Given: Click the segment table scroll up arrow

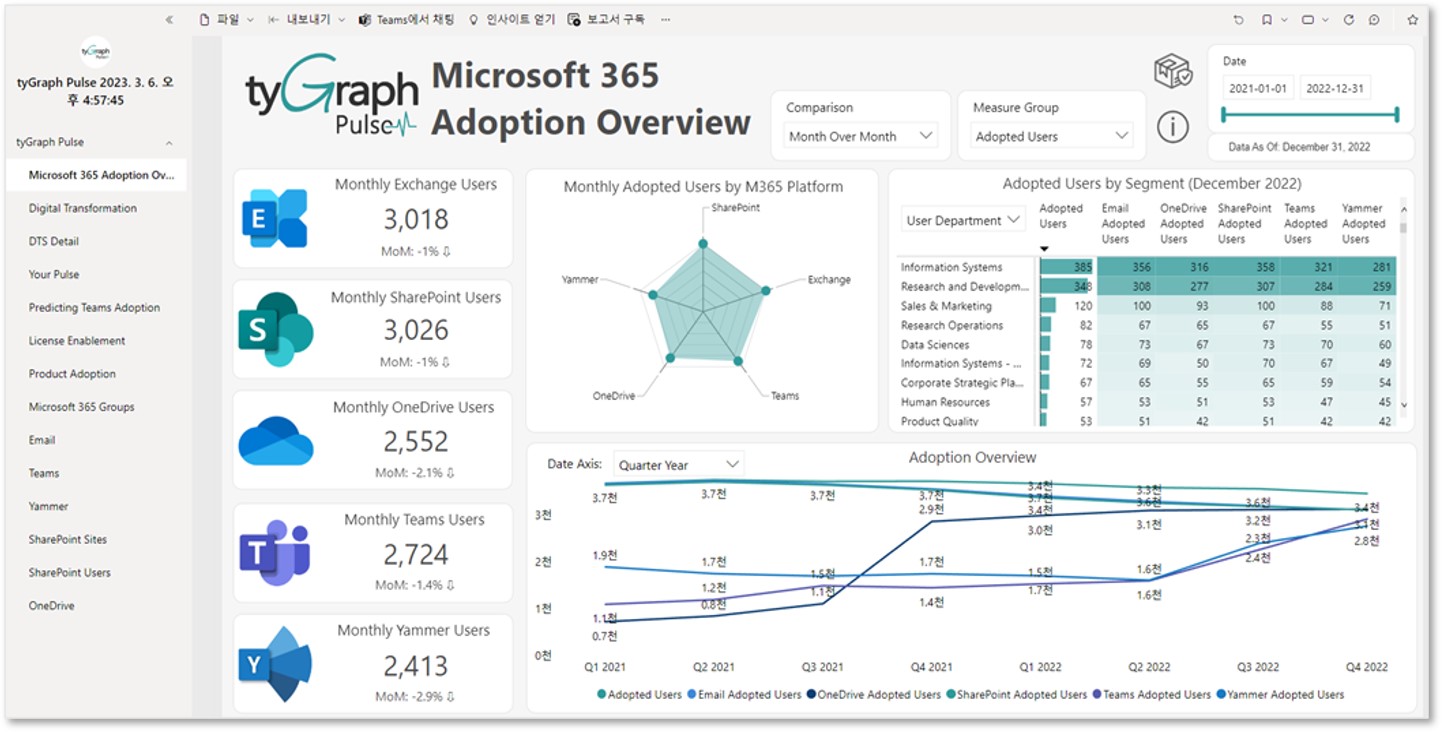Looking at the screenshot, I should 1404,209.
